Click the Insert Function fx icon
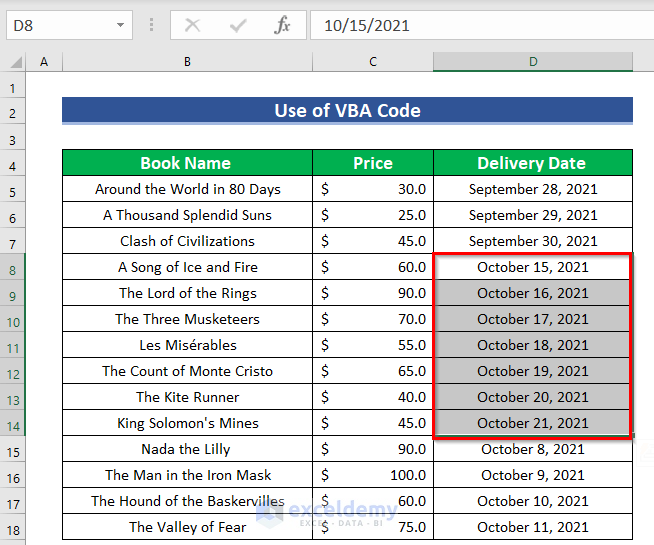 [283, 25]
